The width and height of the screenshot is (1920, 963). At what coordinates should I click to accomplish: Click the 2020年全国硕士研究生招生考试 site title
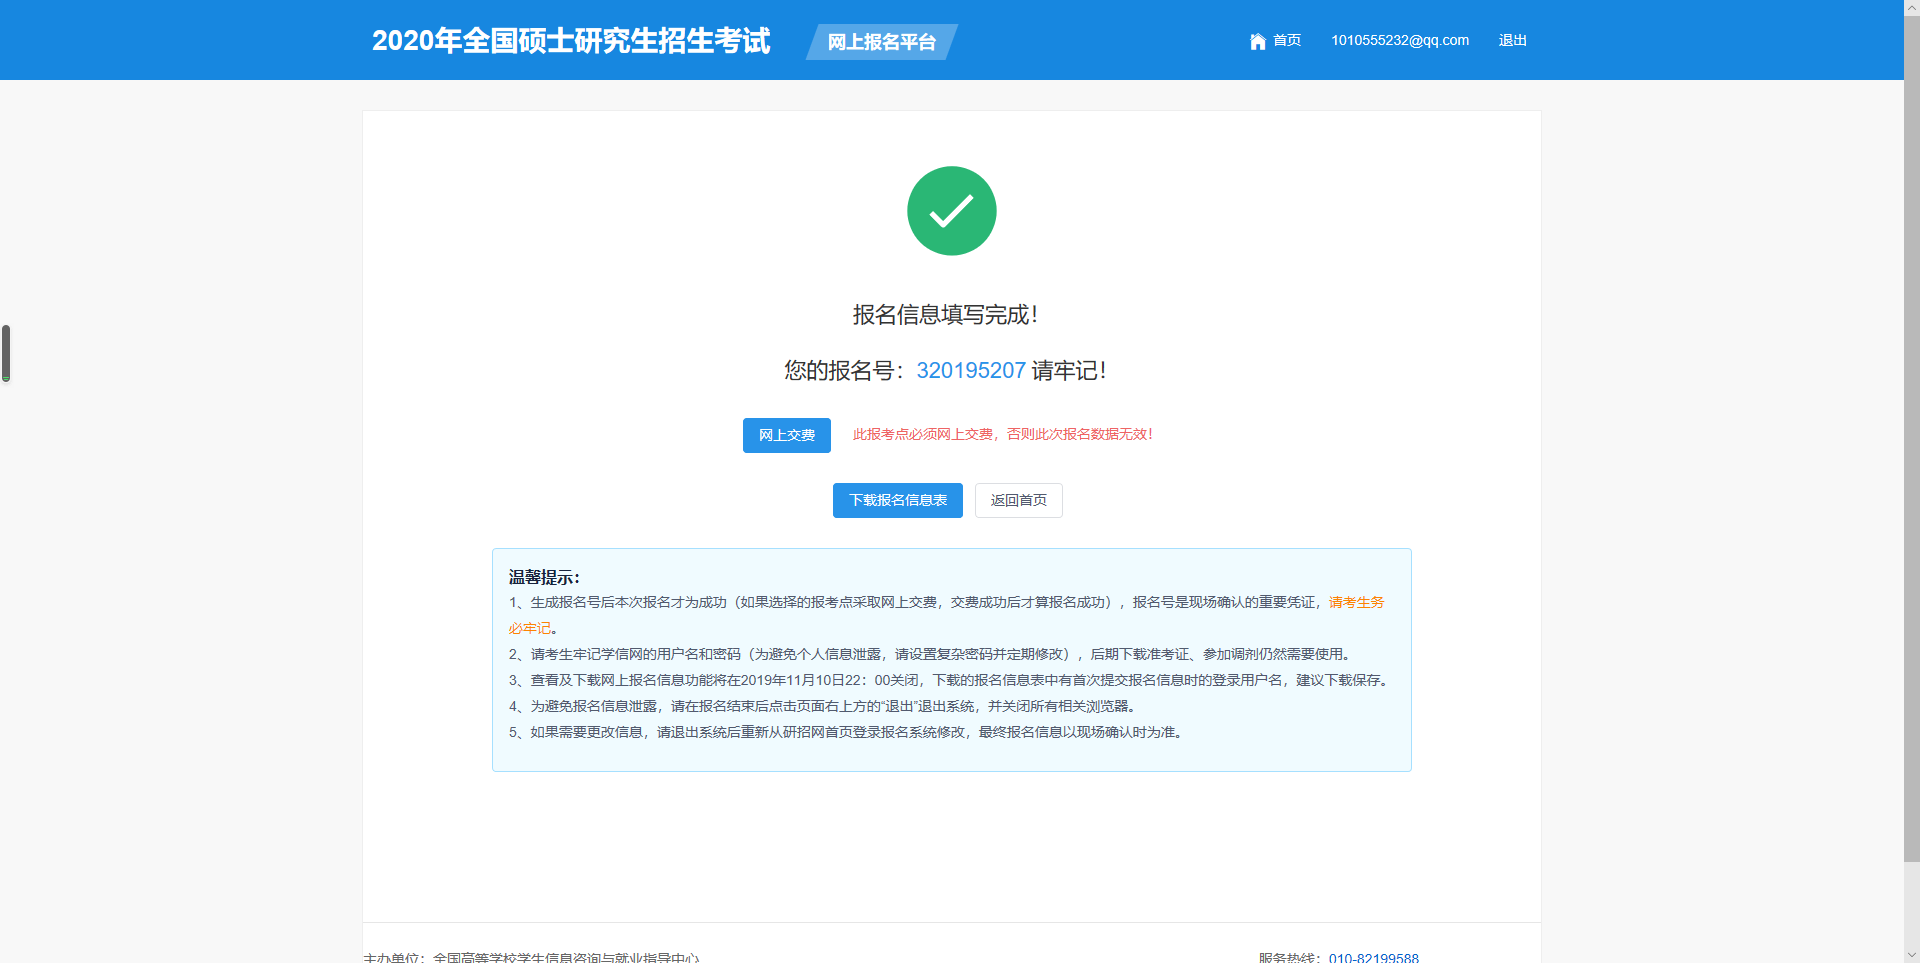pyautogui.click(x=571, y=41)
